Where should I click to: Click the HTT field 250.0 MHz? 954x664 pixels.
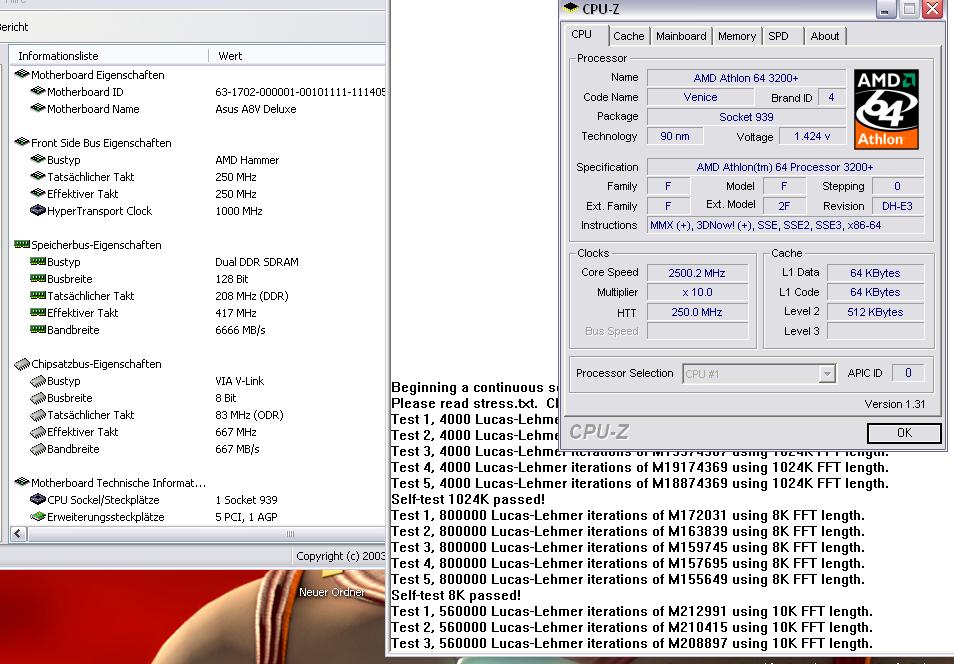(697, 312)
